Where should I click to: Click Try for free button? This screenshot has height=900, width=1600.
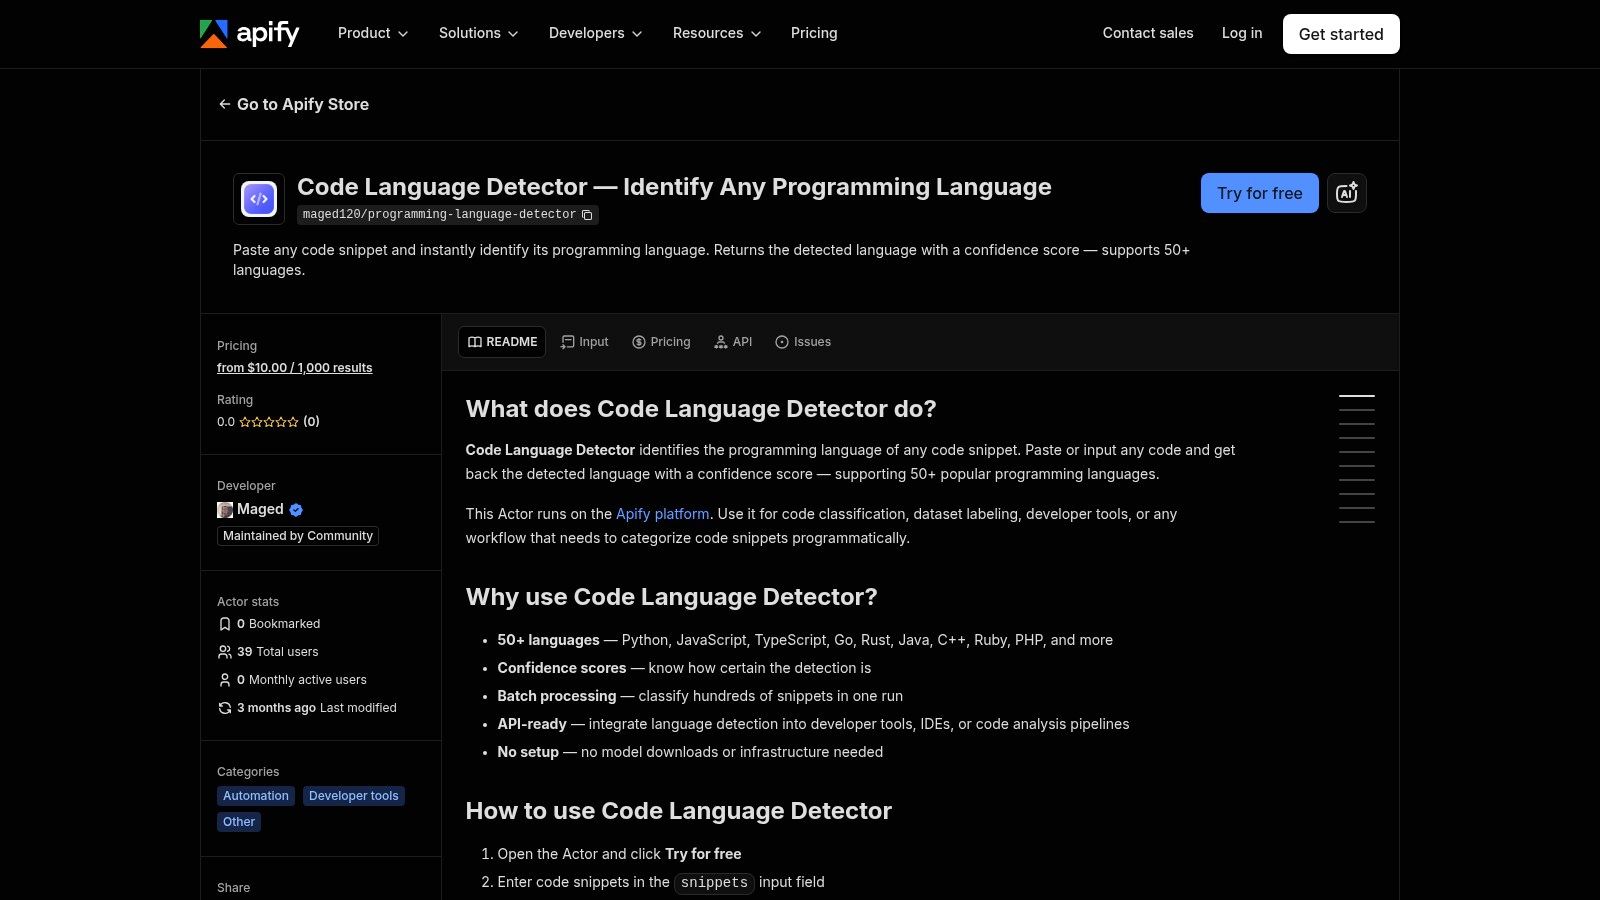coord(1260,193)
